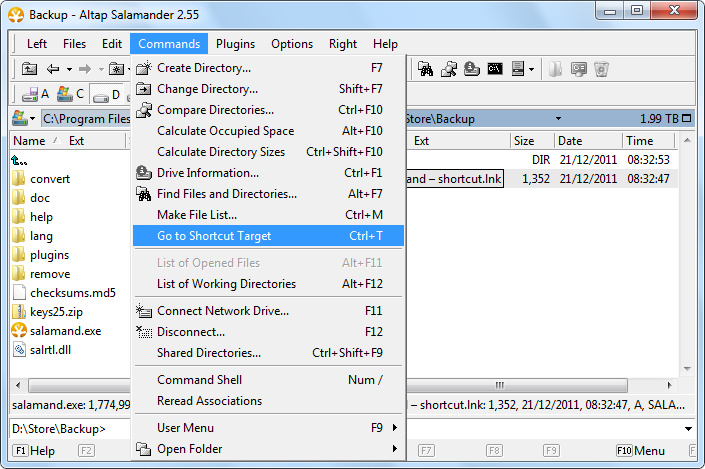Image resolution: width=705 pixels, height=469 pixels.
Task: Click the Find Files binoculars toolbar icon
Action: click(x=425, y=69)
